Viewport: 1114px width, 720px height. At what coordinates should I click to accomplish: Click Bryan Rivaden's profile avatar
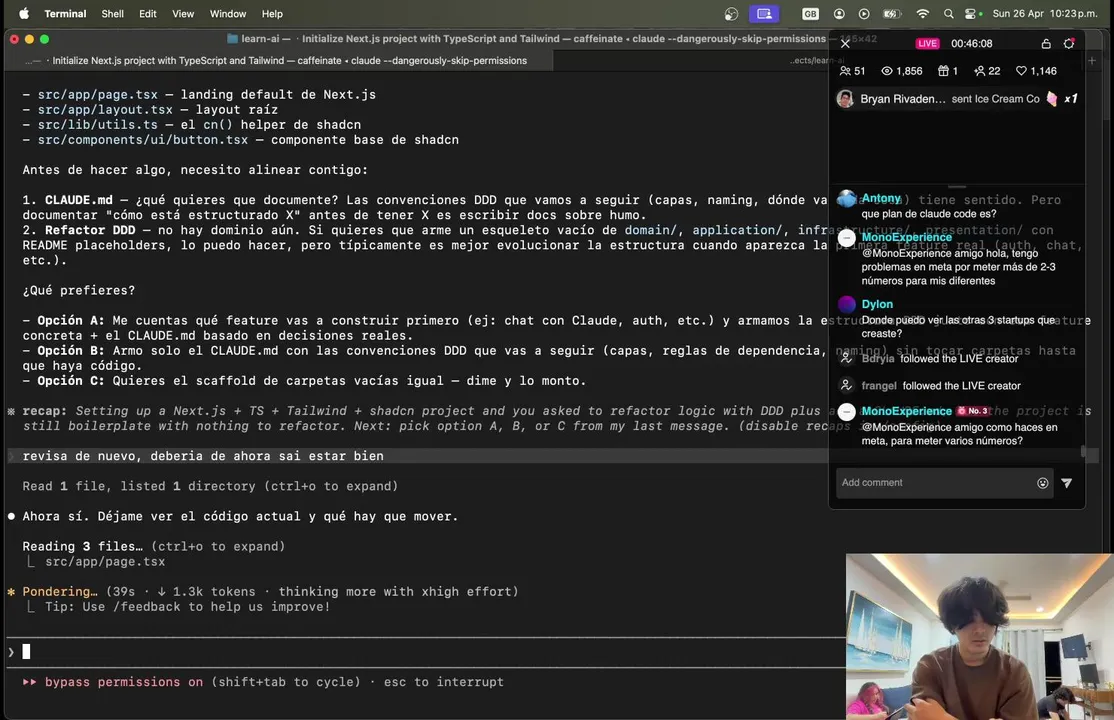[x=845, y=99]
